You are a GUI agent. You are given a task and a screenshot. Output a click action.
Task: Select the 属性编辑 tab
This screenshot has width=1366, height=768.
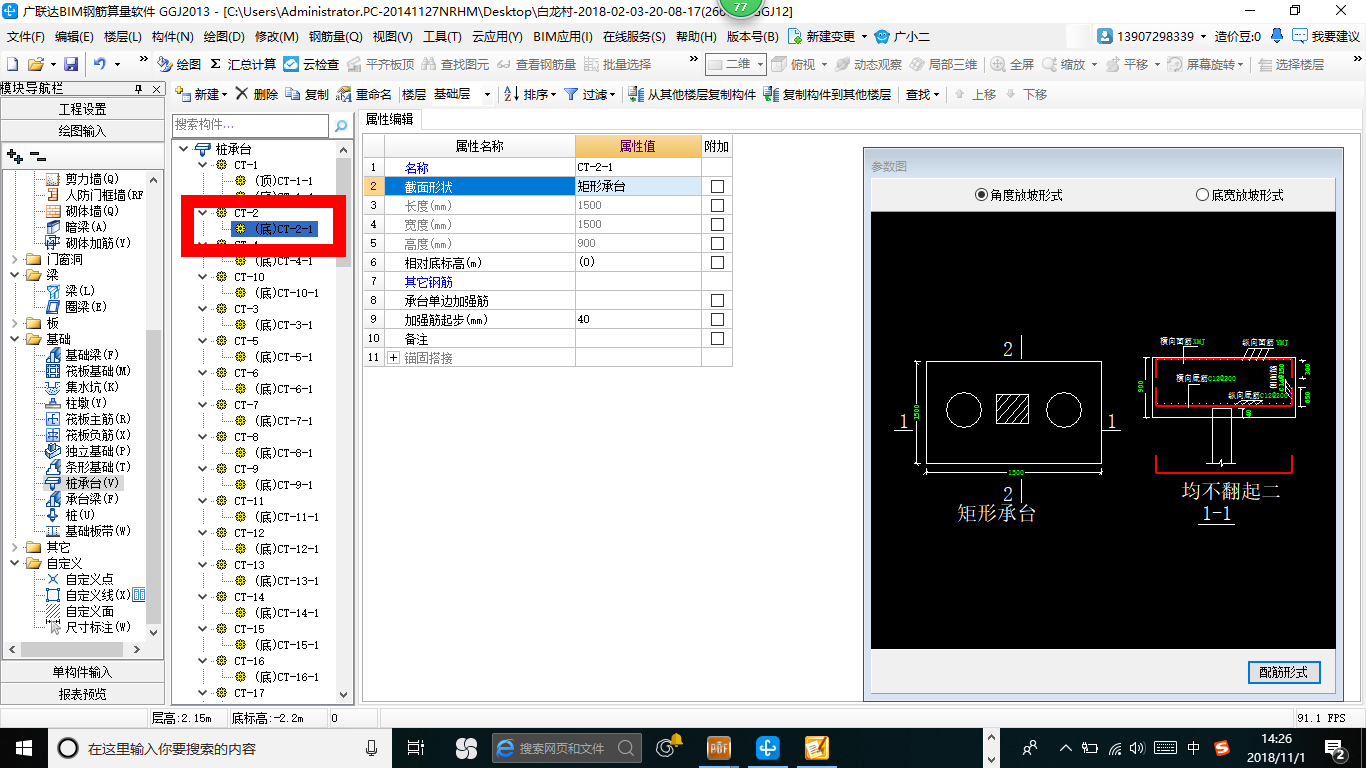coord(390,119)
